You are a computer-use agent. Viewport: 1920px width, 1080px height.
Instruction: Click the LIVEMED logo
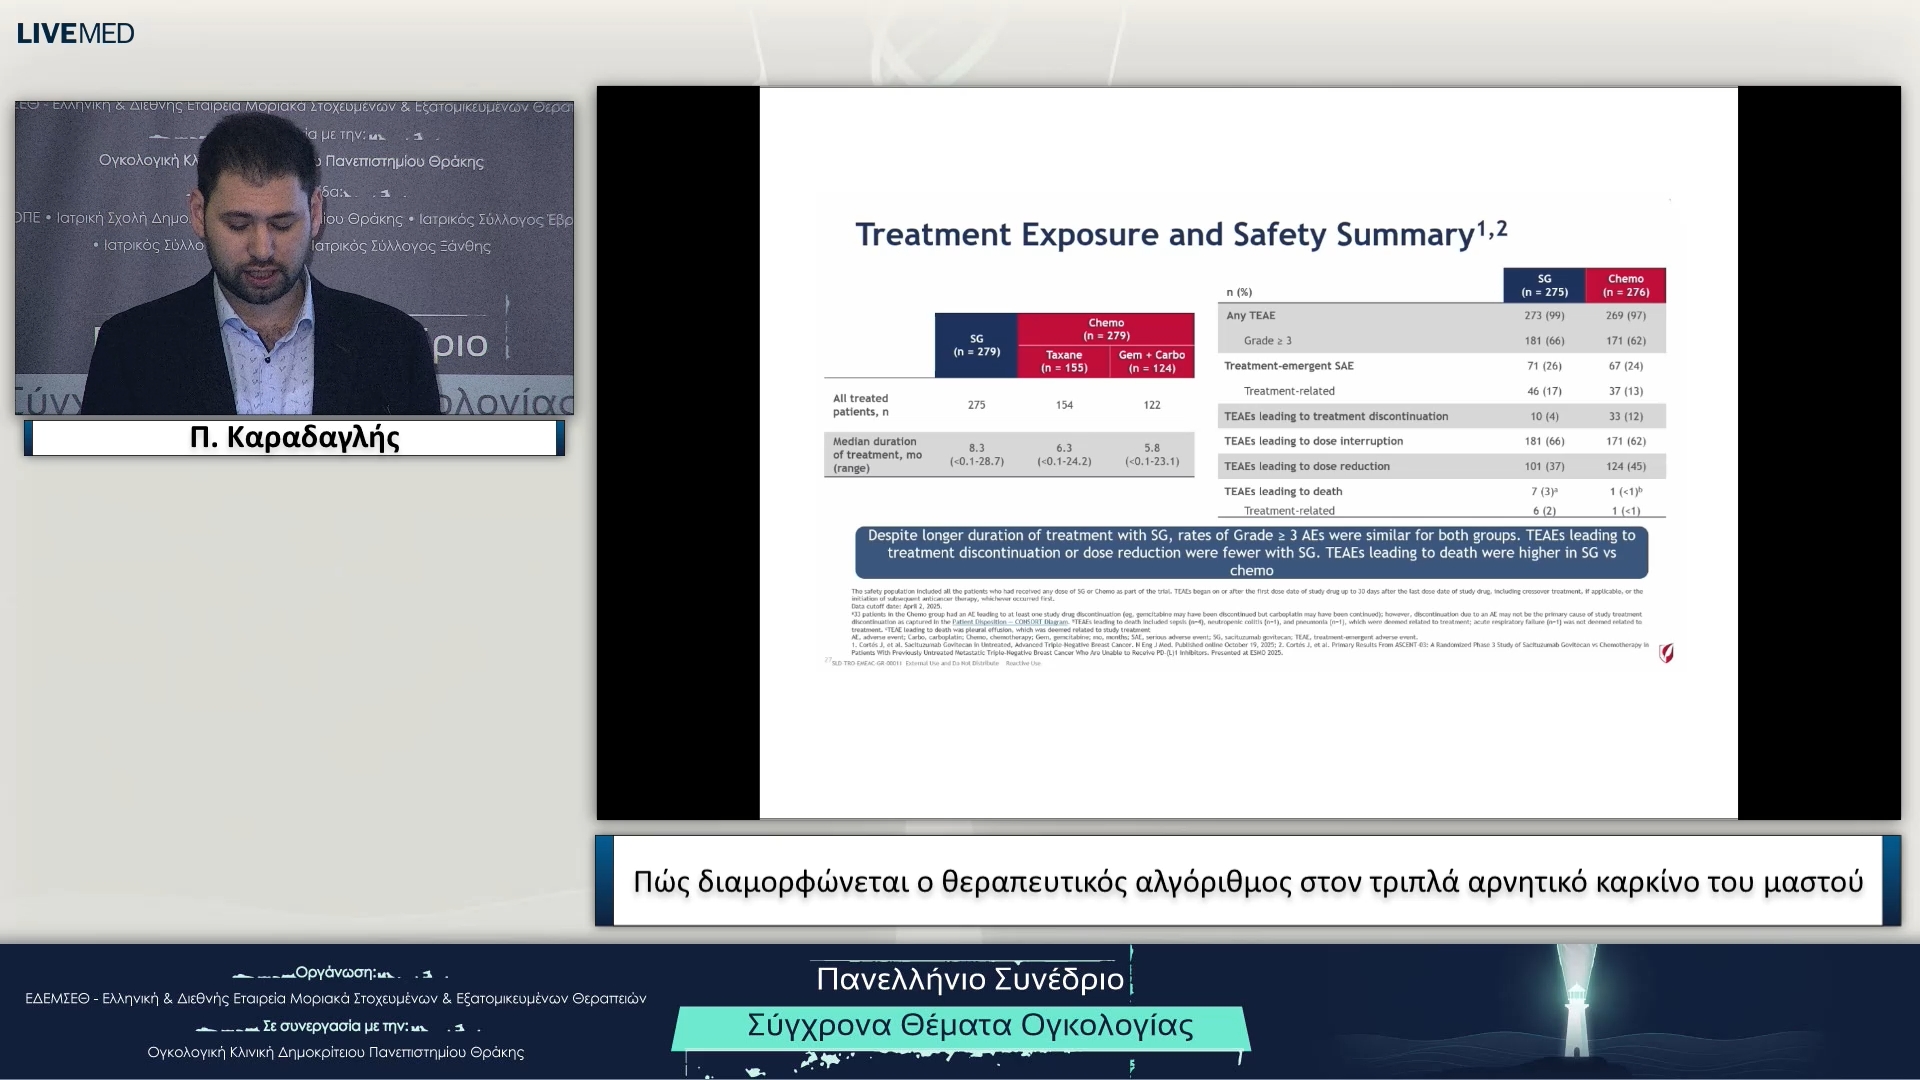tap(75, 33)
